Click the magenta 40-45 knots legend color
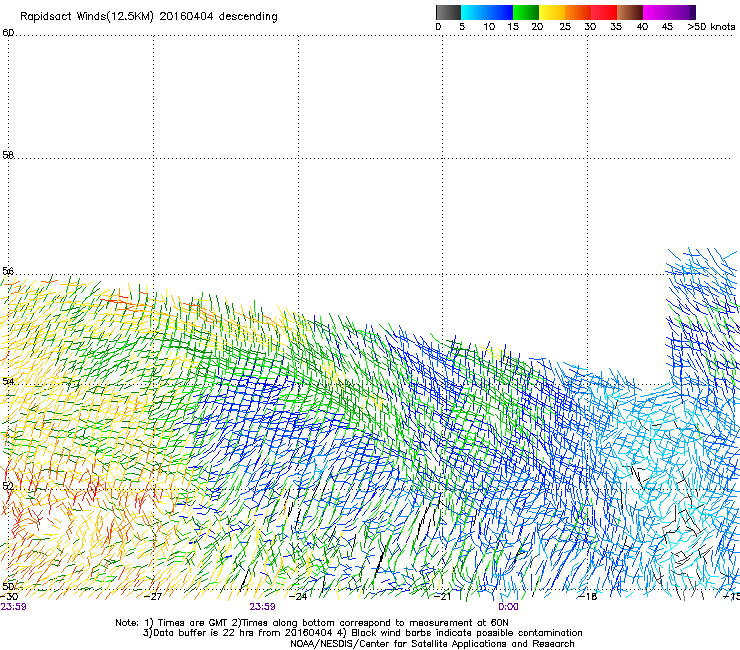 coord(656,12)
